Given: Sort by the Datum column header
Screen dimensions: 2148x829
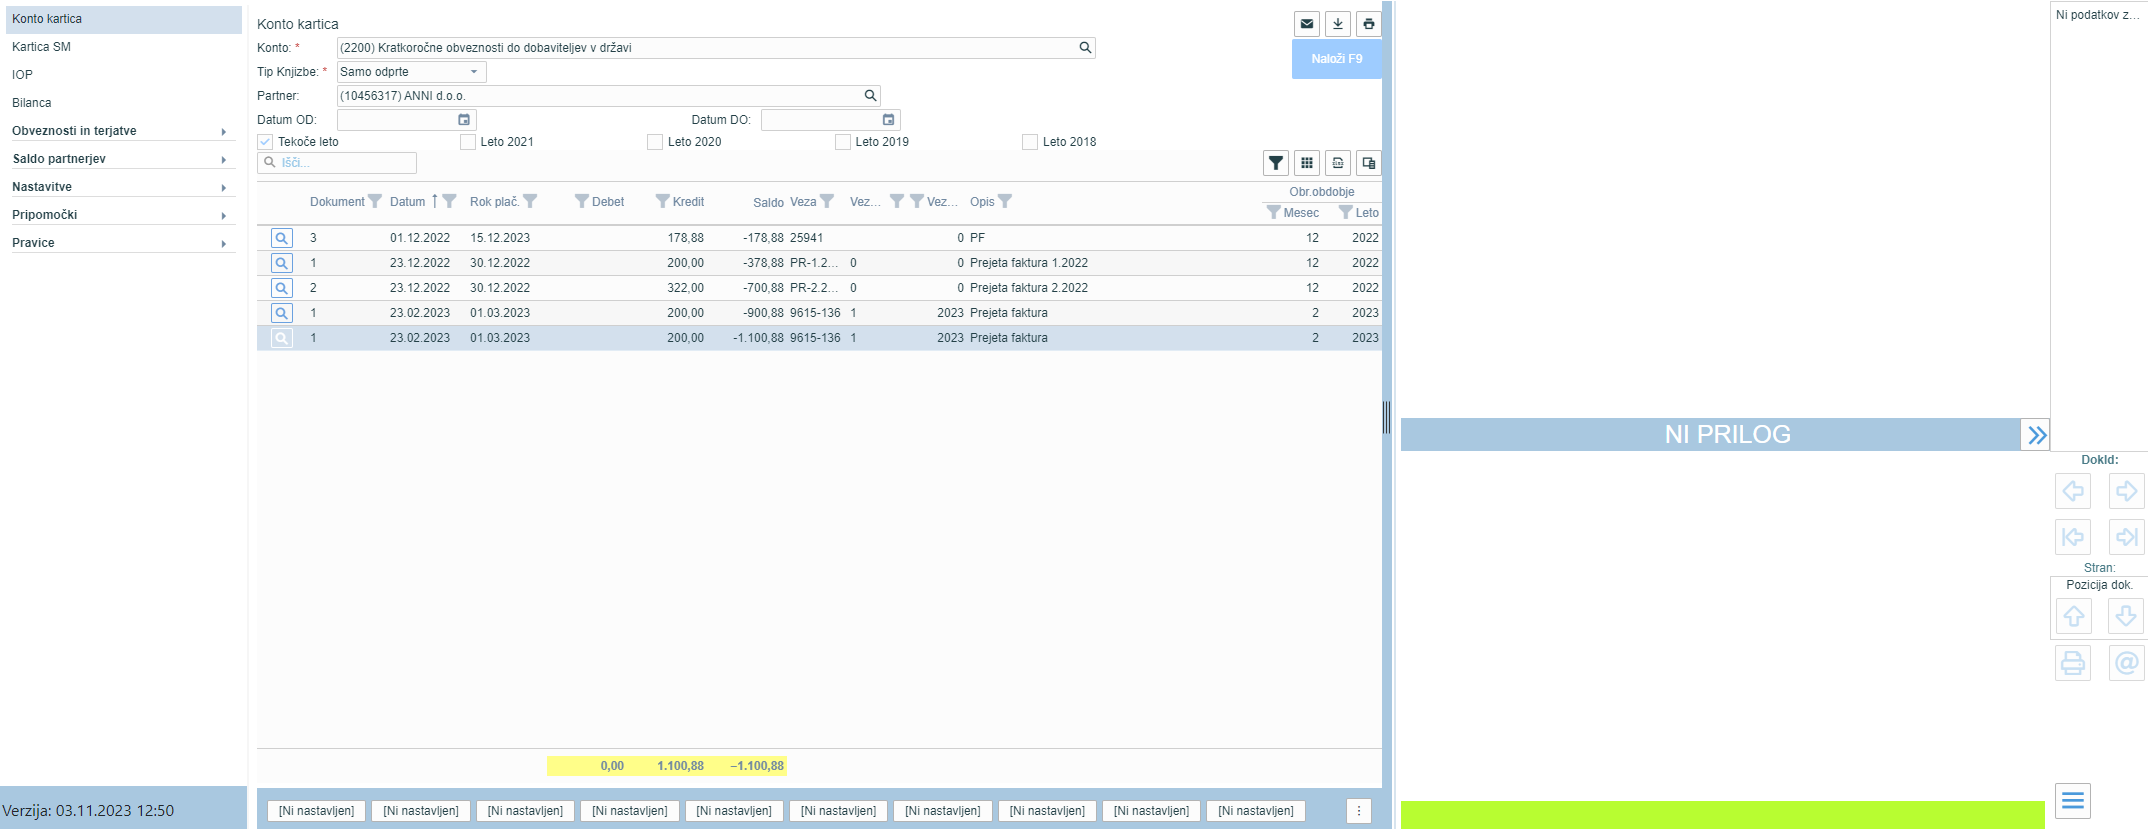Looking at the screenshot, I should tap(408, 201).
